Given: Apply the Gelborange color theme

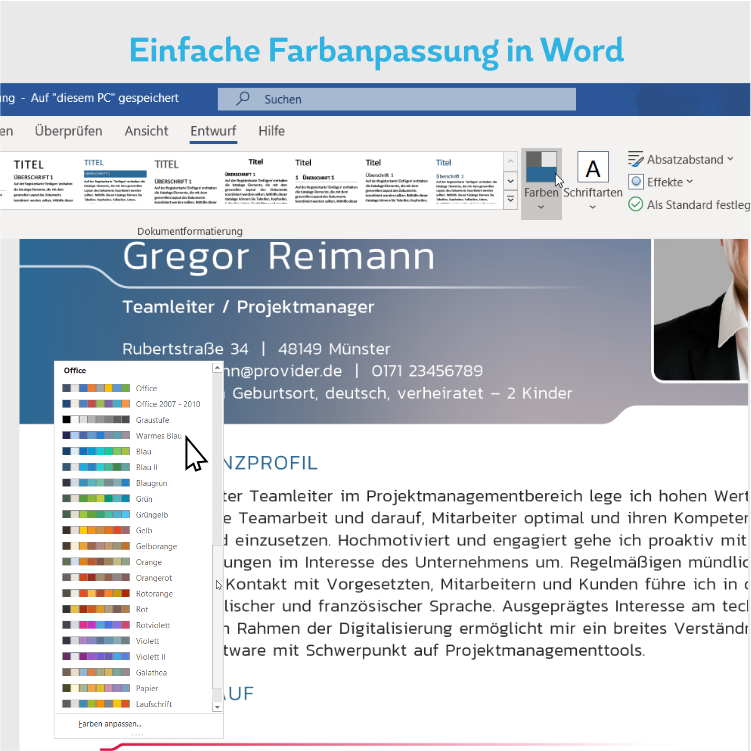Looking at the screenshot, I should pos(132,546).
